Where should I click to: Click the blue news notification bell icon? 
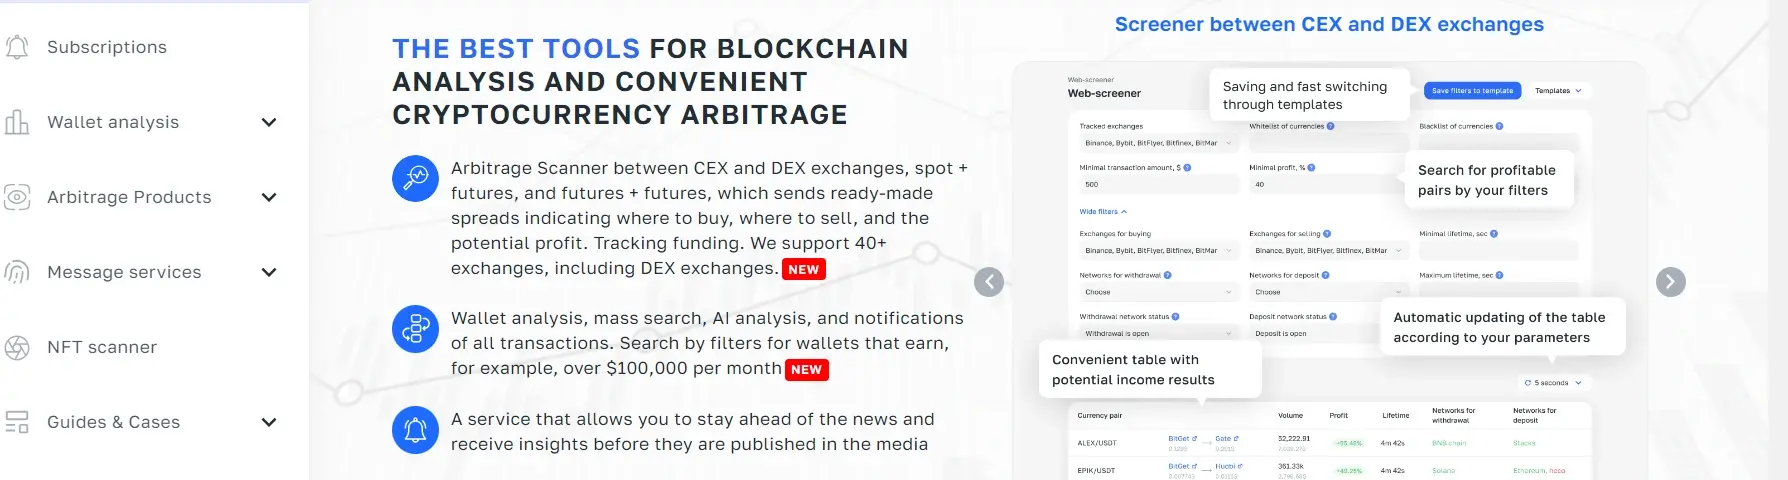point(415,430)
